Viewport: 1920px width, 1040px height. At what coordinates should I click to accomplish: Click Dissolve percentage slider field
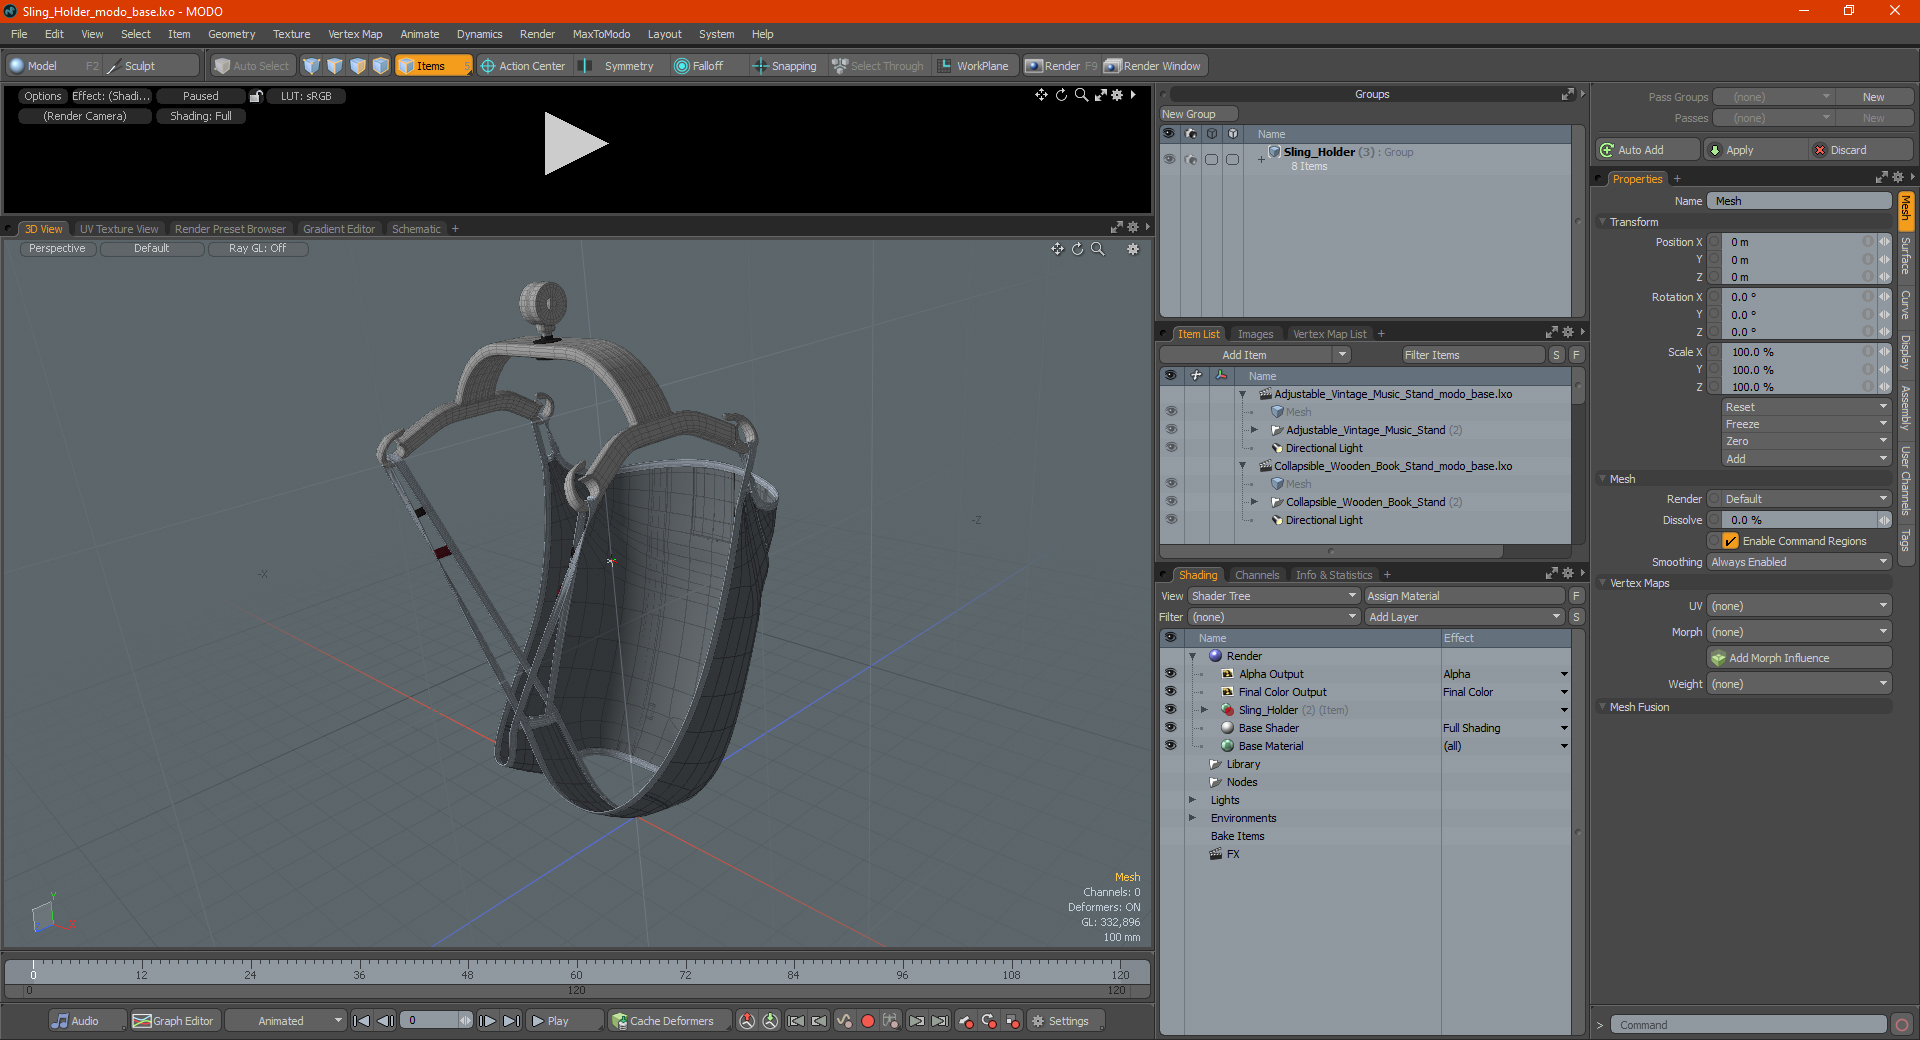(1799, 520)
